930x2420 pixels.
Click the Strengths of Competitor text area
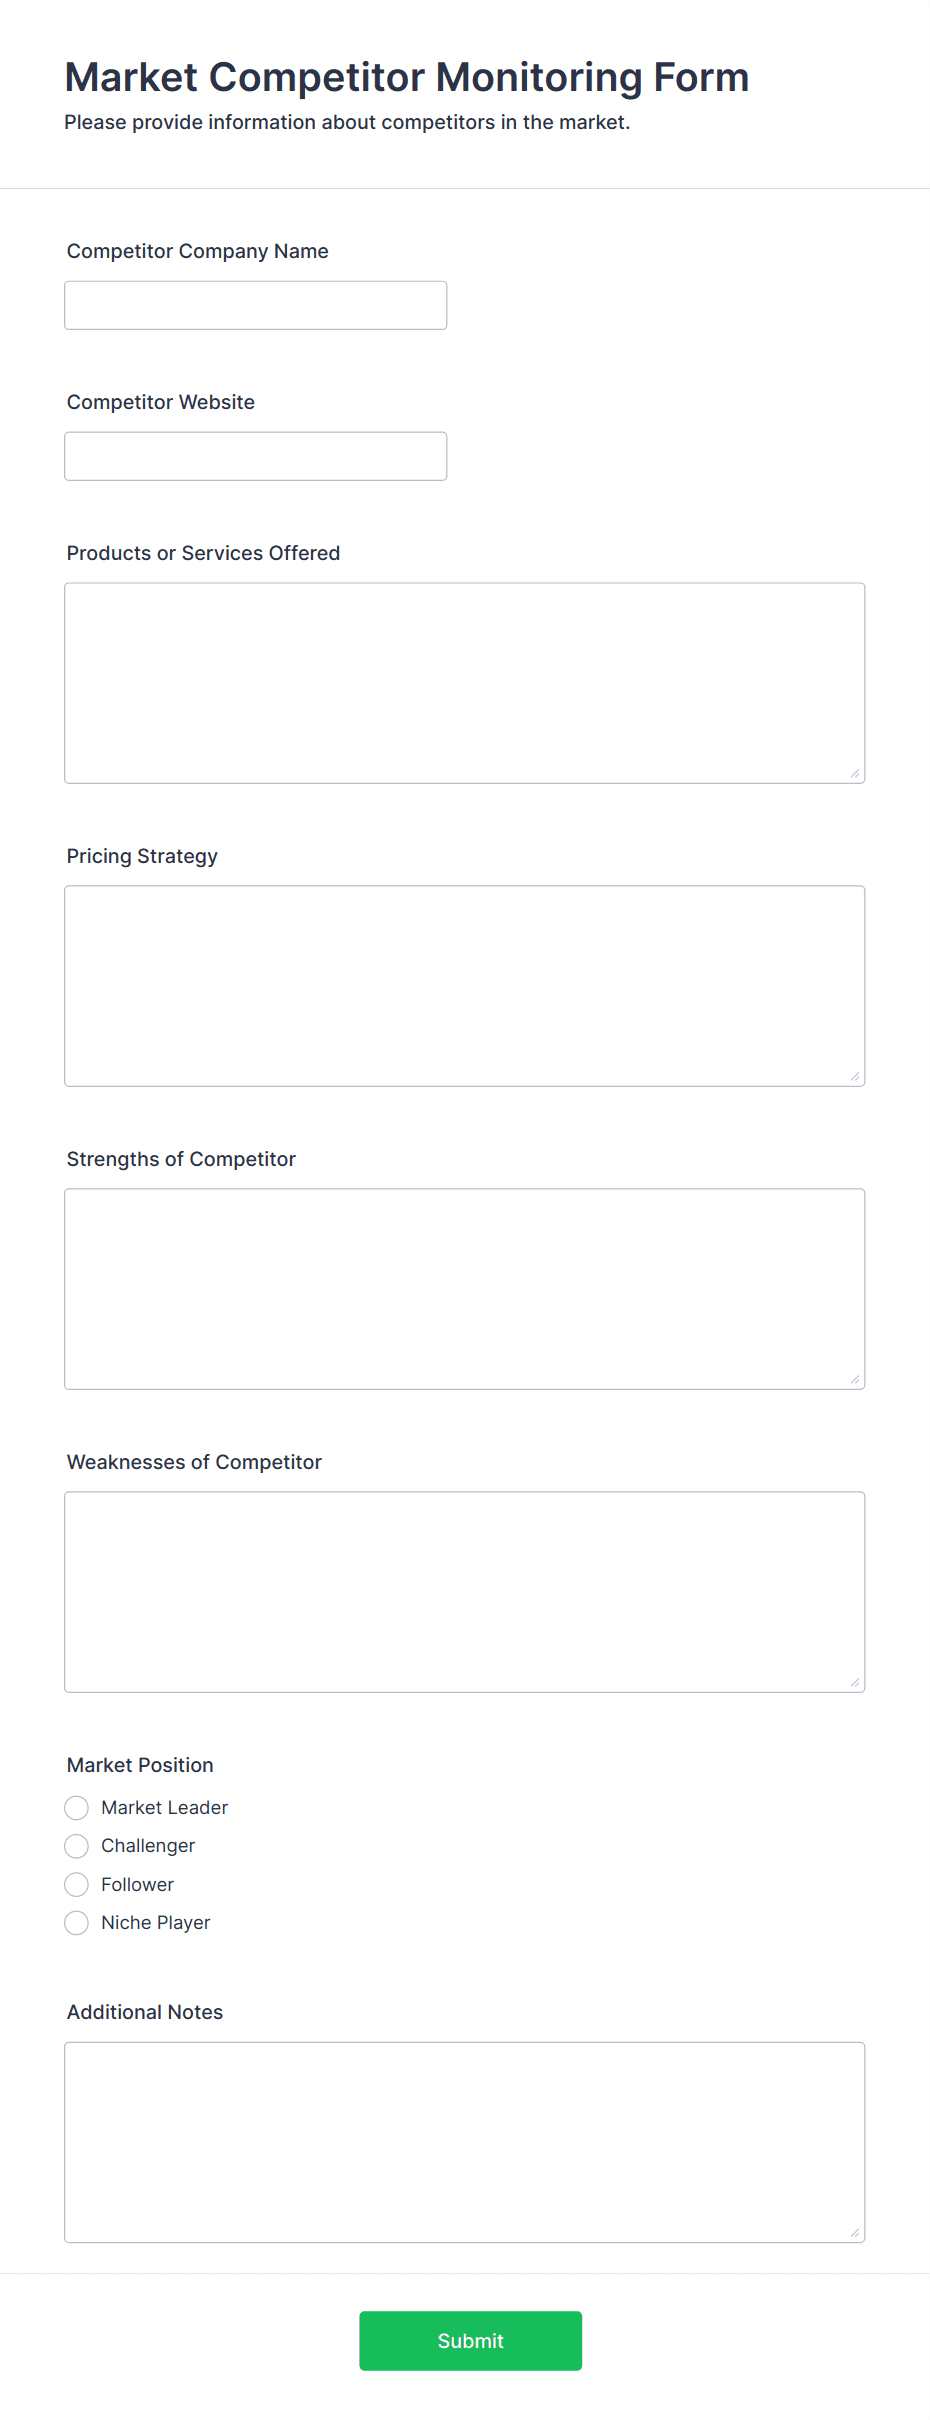point(465,1289)
